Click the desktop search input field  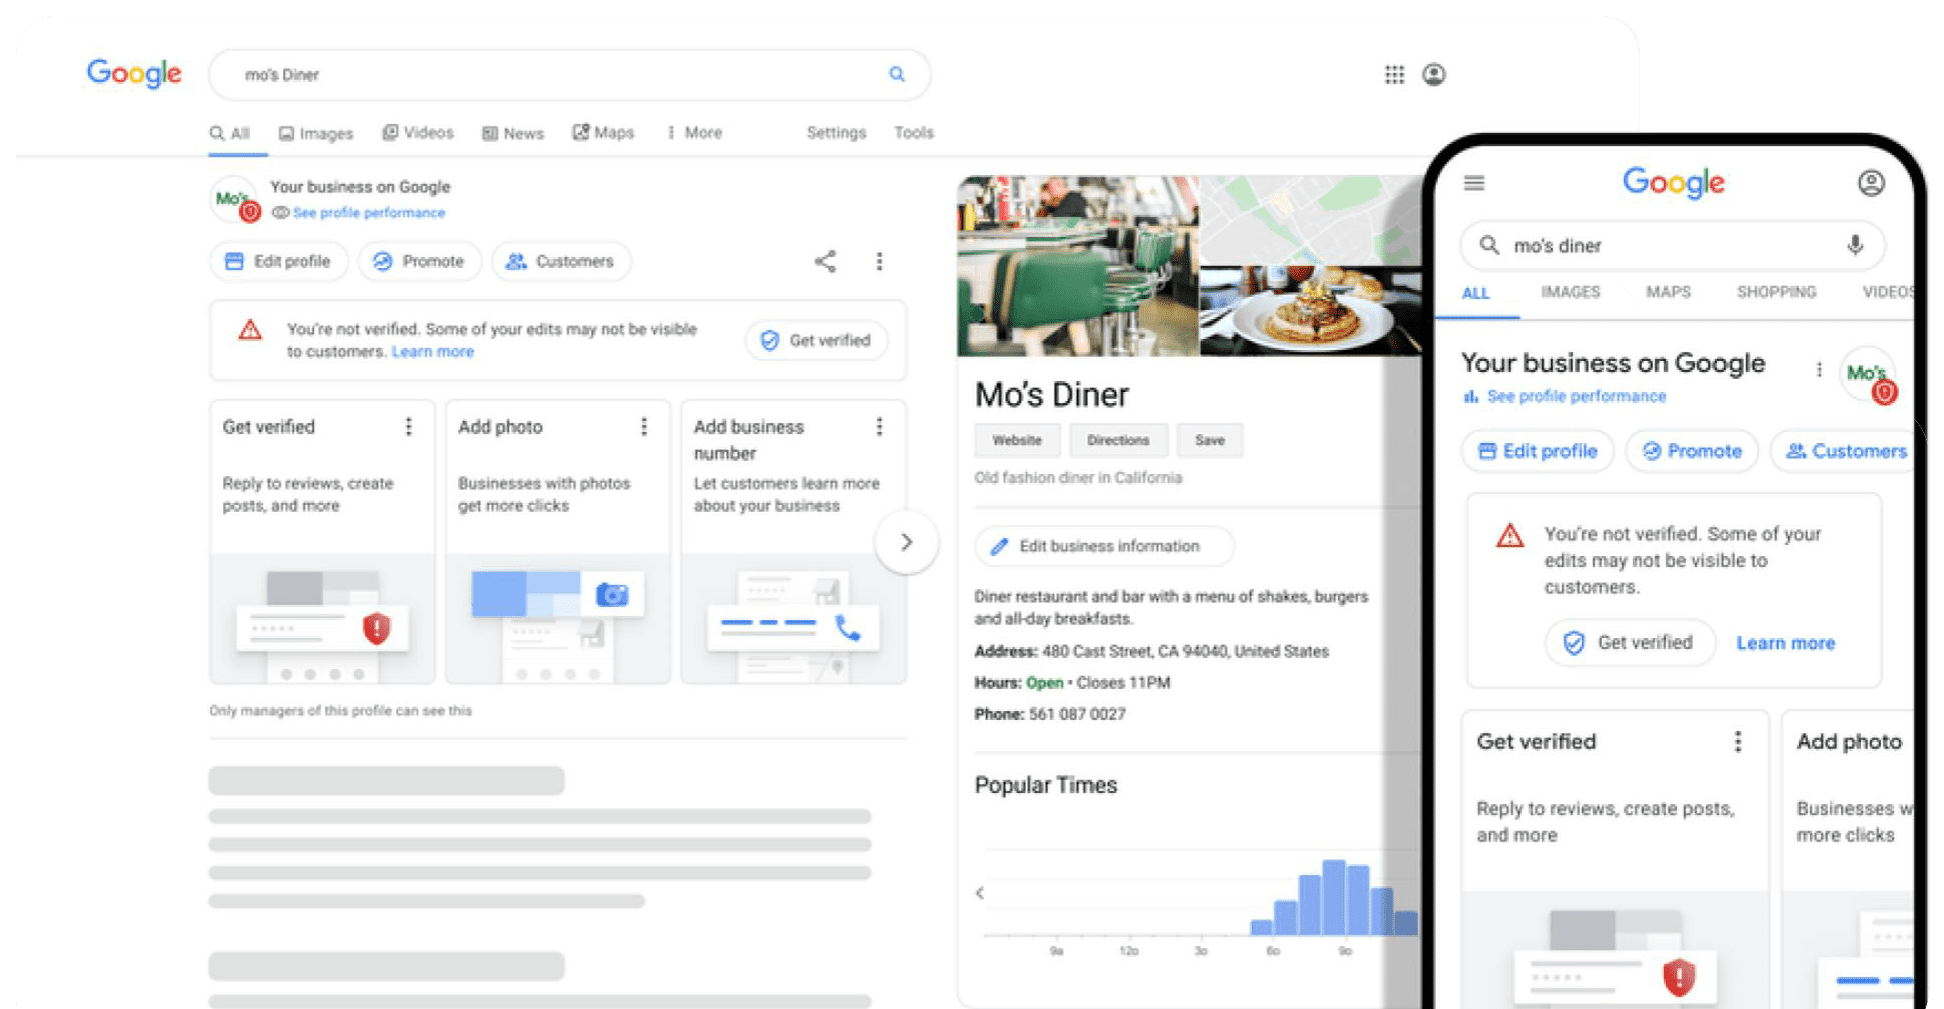(x=569, y=74)
